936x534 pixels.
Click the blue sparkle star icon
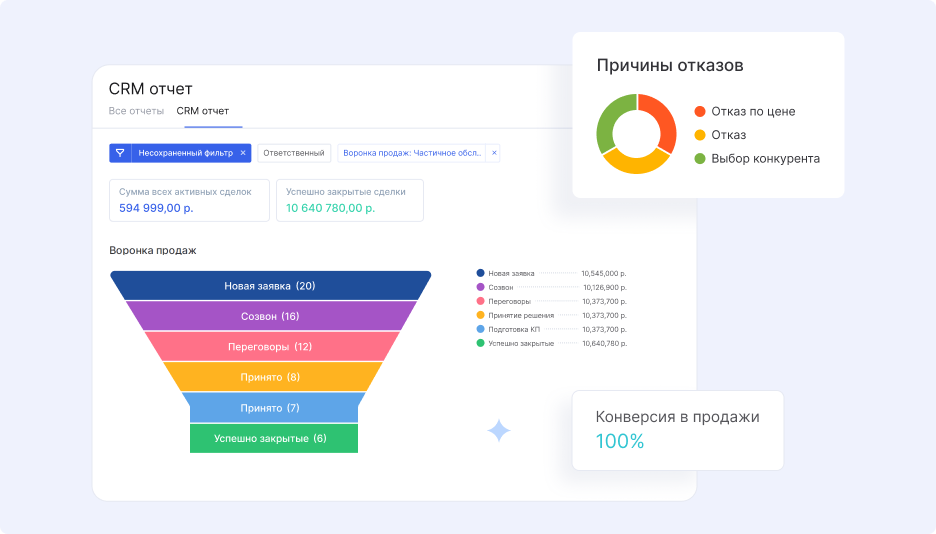coord(499,431)
